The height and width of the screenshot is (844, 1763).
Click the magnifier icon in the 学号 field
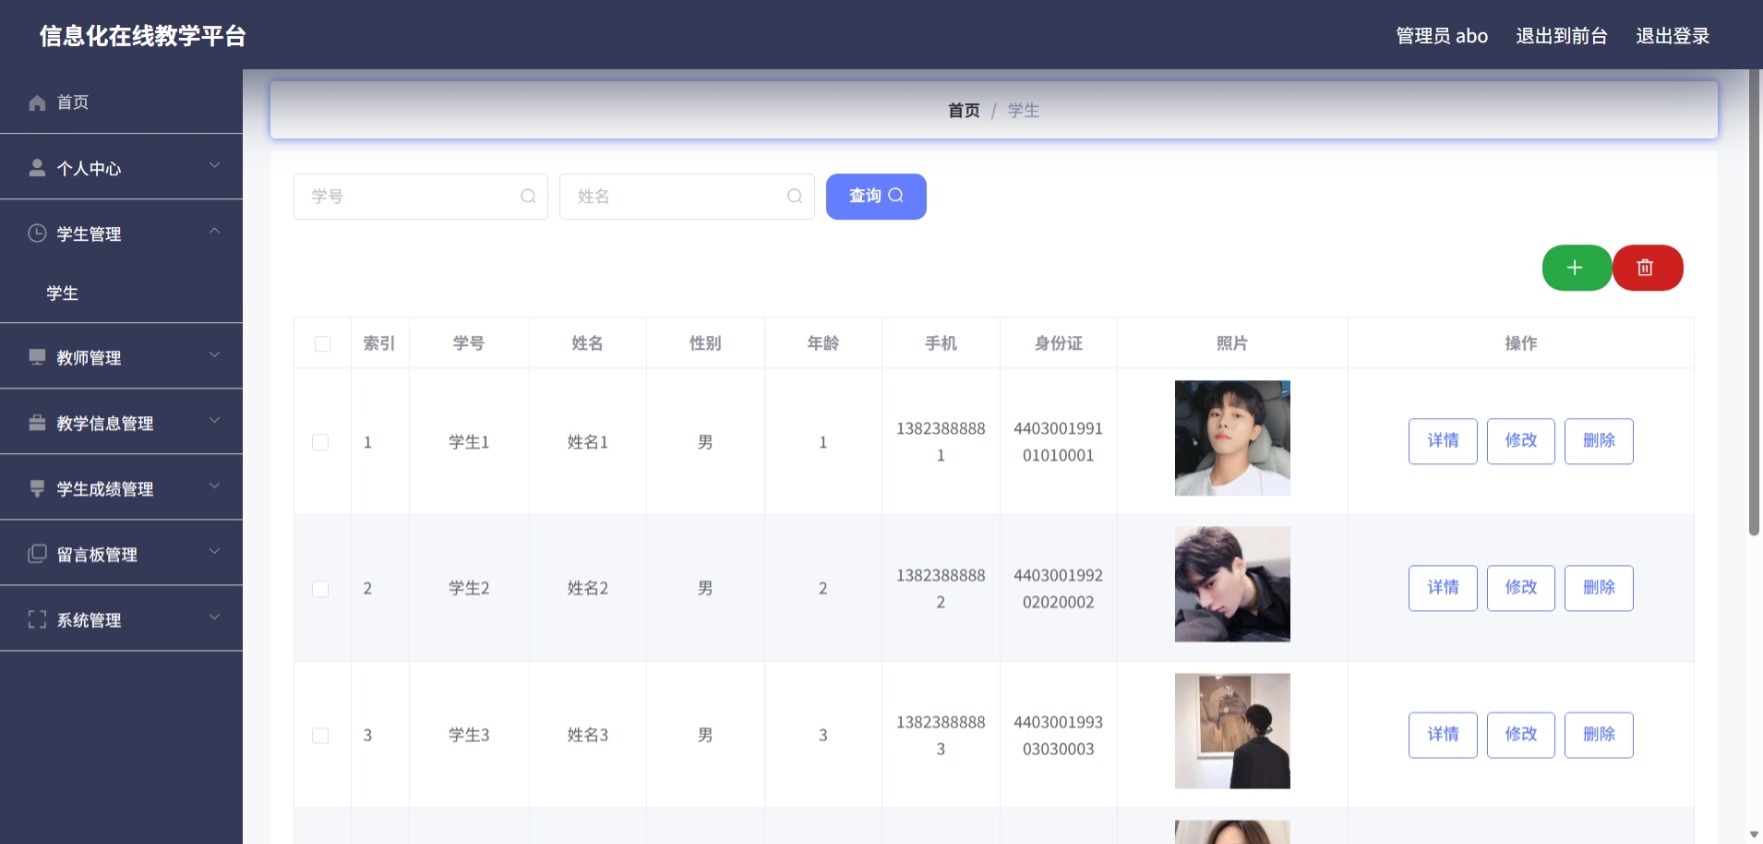point(528,196)
